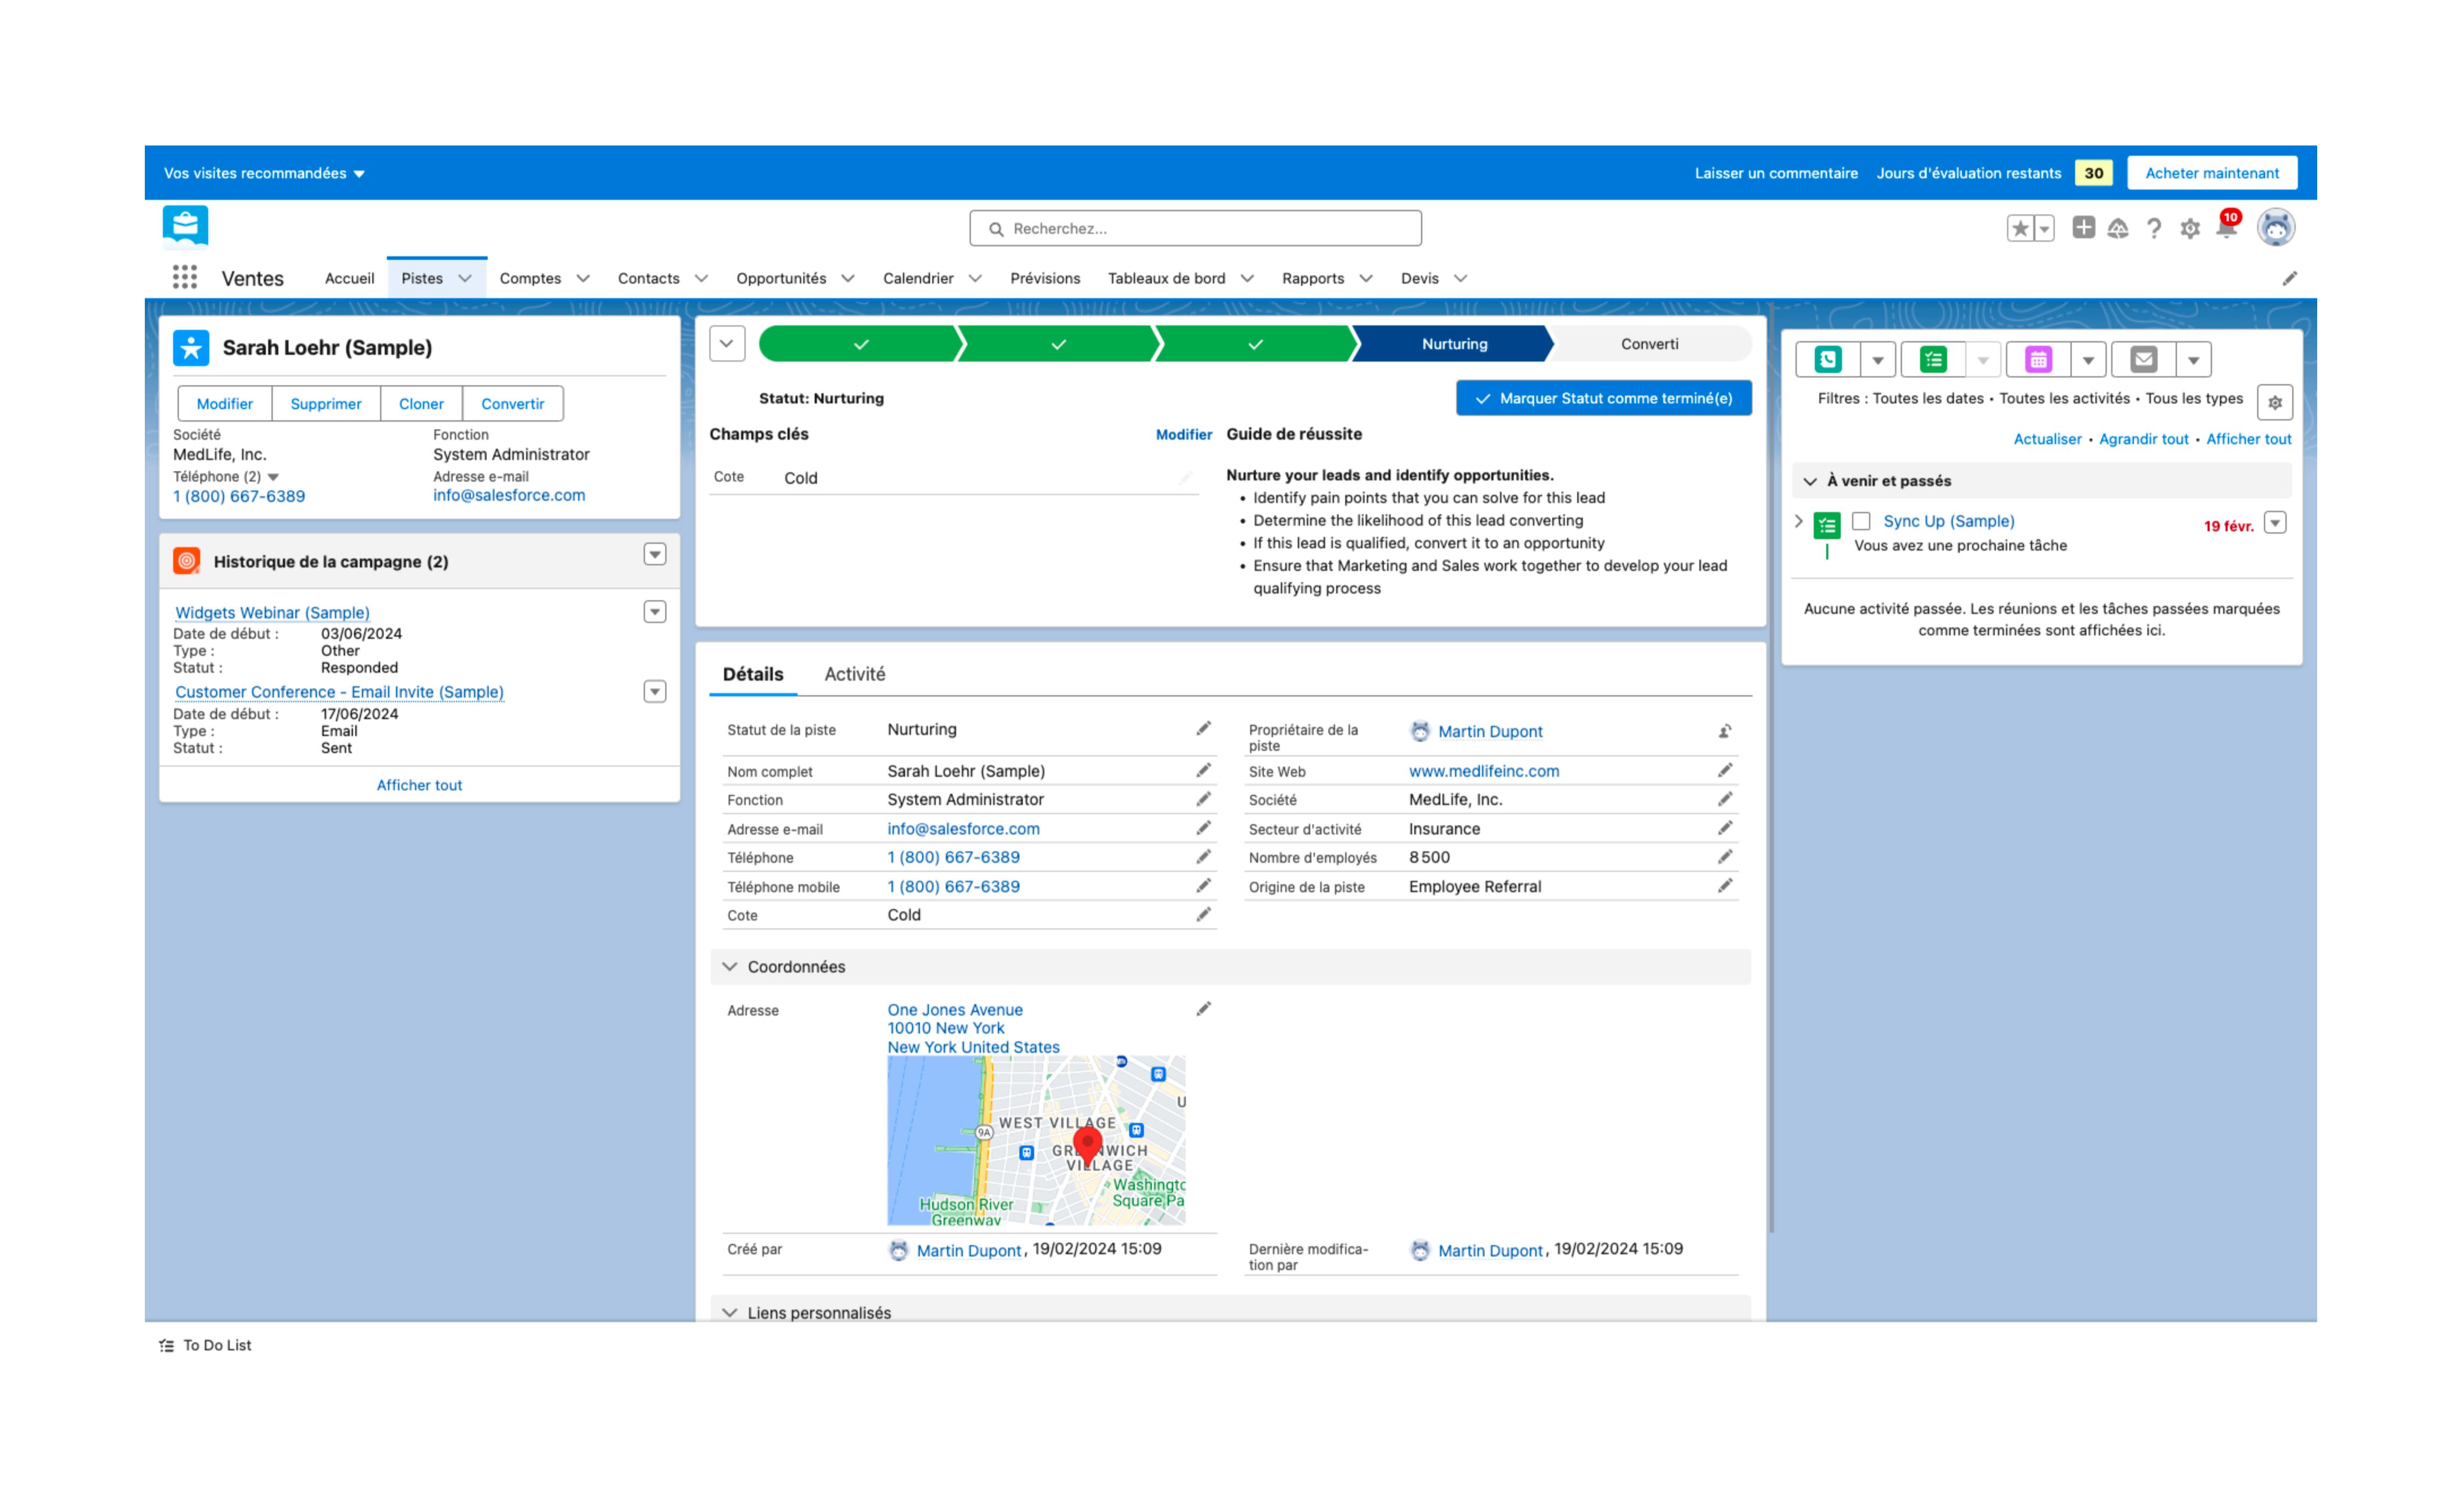2462x1512 pixels.
Task: Edit the Origine de la piste pencil
Action: click(x=1724, y=886)
